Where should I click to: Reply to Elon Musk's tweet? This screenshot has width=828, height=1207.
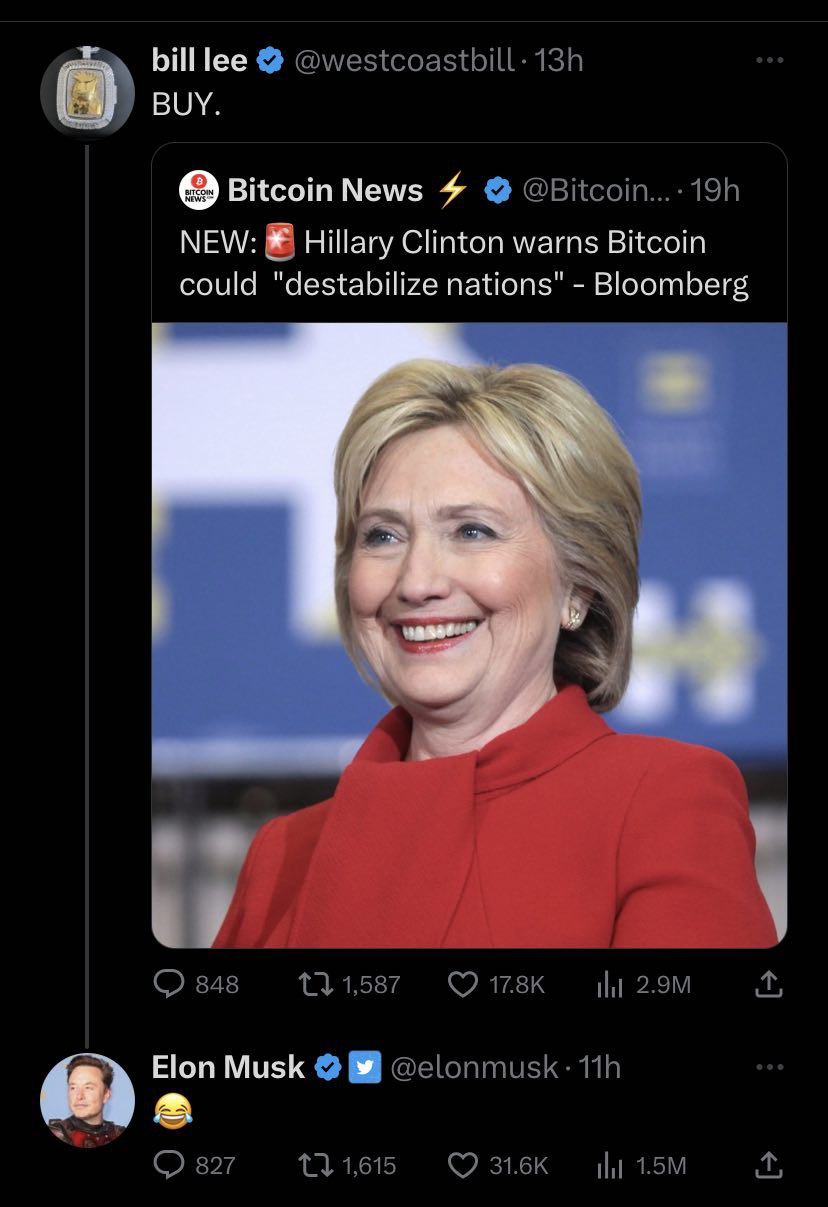click(x=194, y=1165)
